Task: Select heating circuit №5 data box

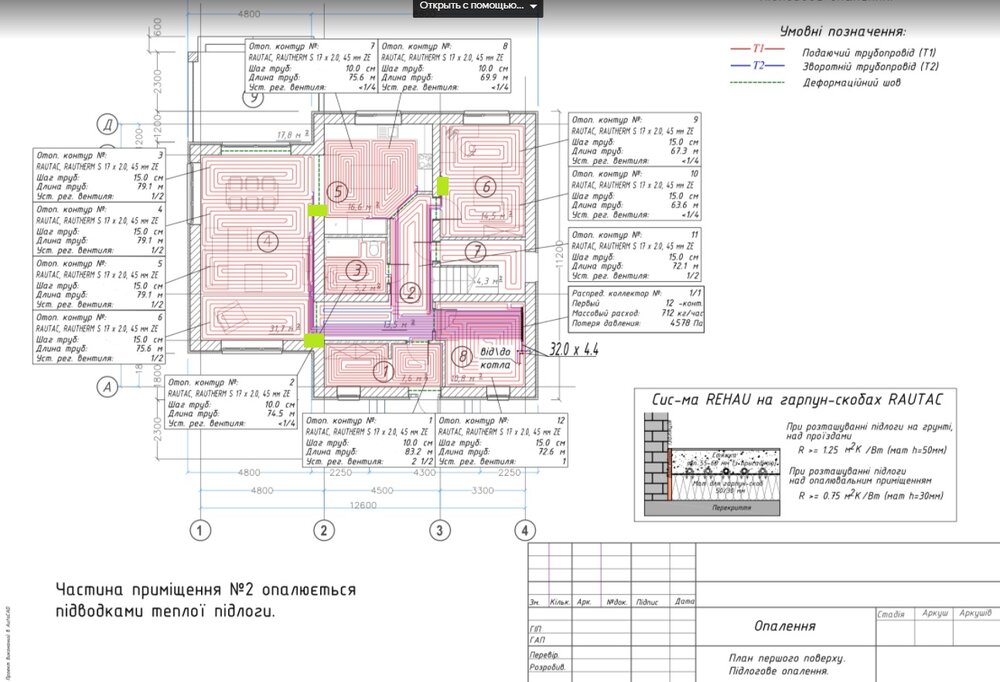Action: [x=99, y=284]
